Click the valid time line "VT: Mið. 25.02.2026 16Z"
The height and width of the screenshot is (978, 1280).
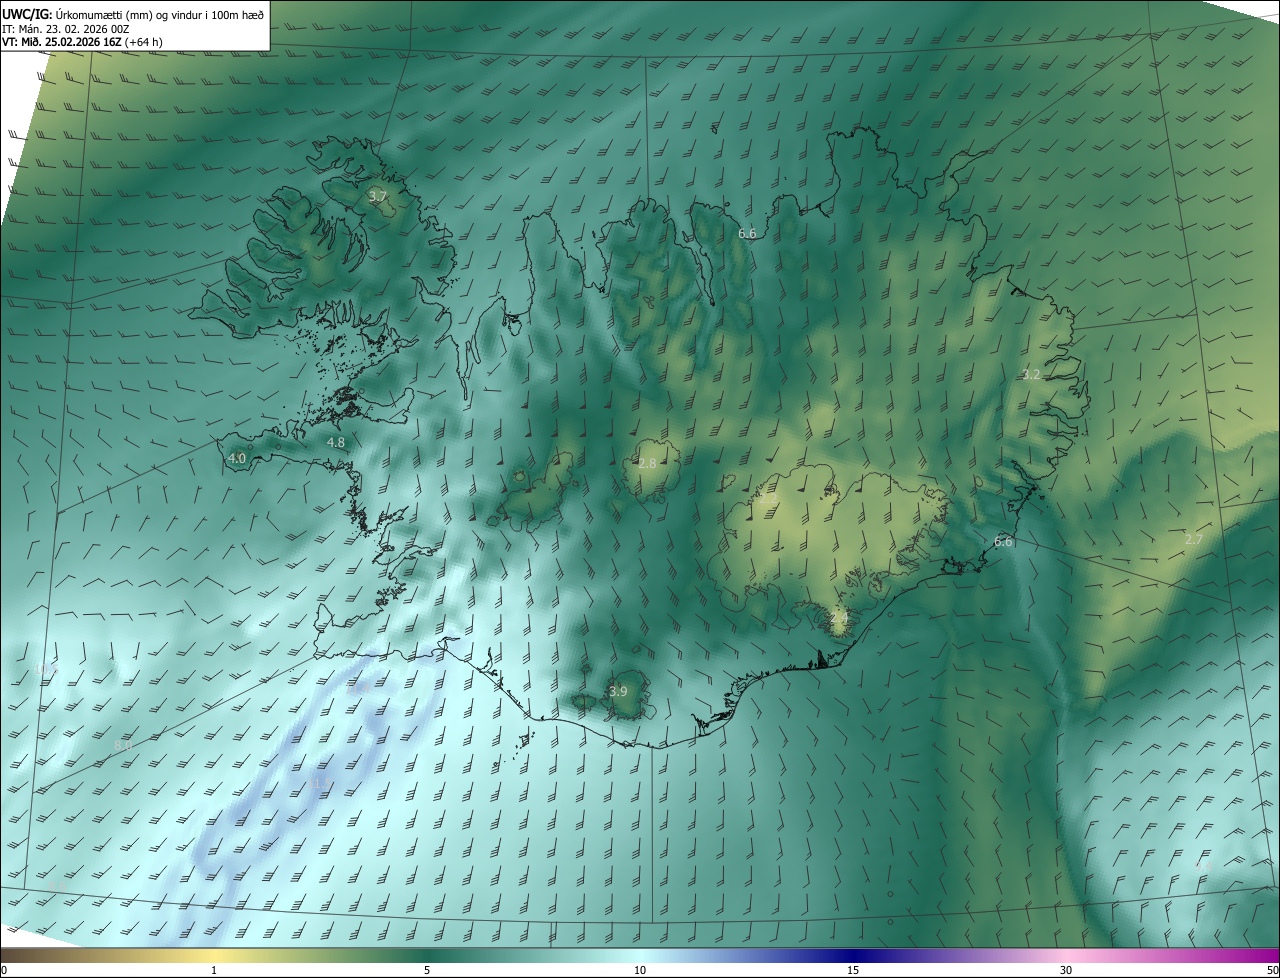click(62, 42)
